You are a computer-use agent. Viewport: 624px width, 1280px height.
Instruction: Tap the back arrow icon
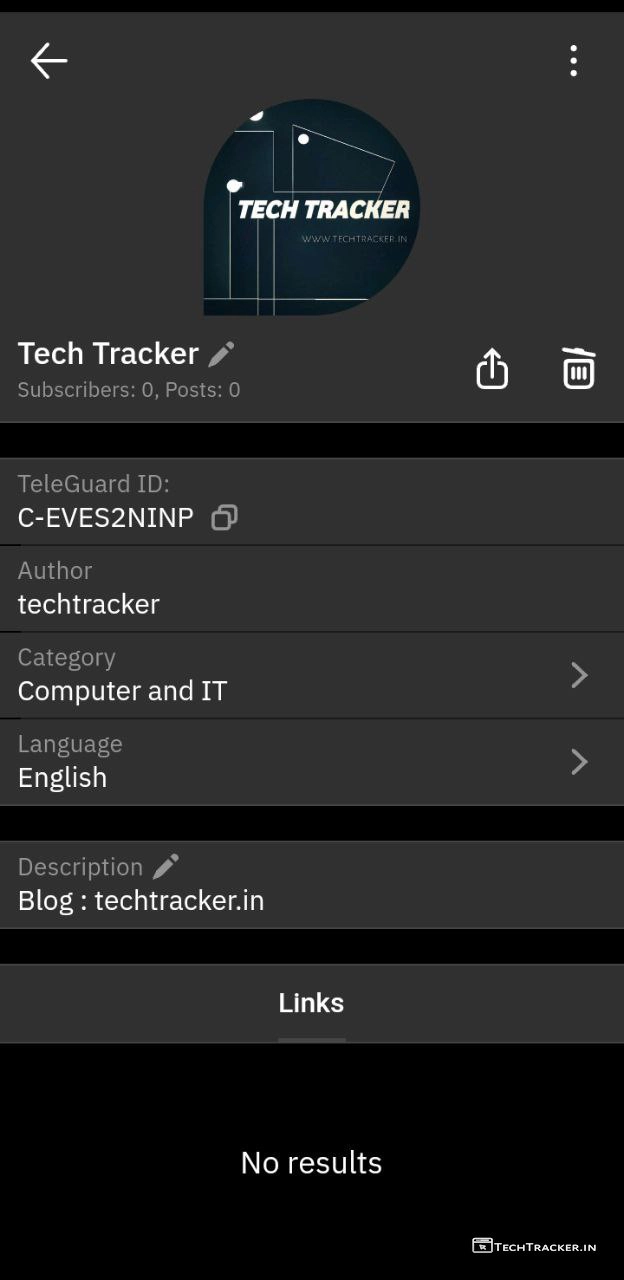point(48,61)
